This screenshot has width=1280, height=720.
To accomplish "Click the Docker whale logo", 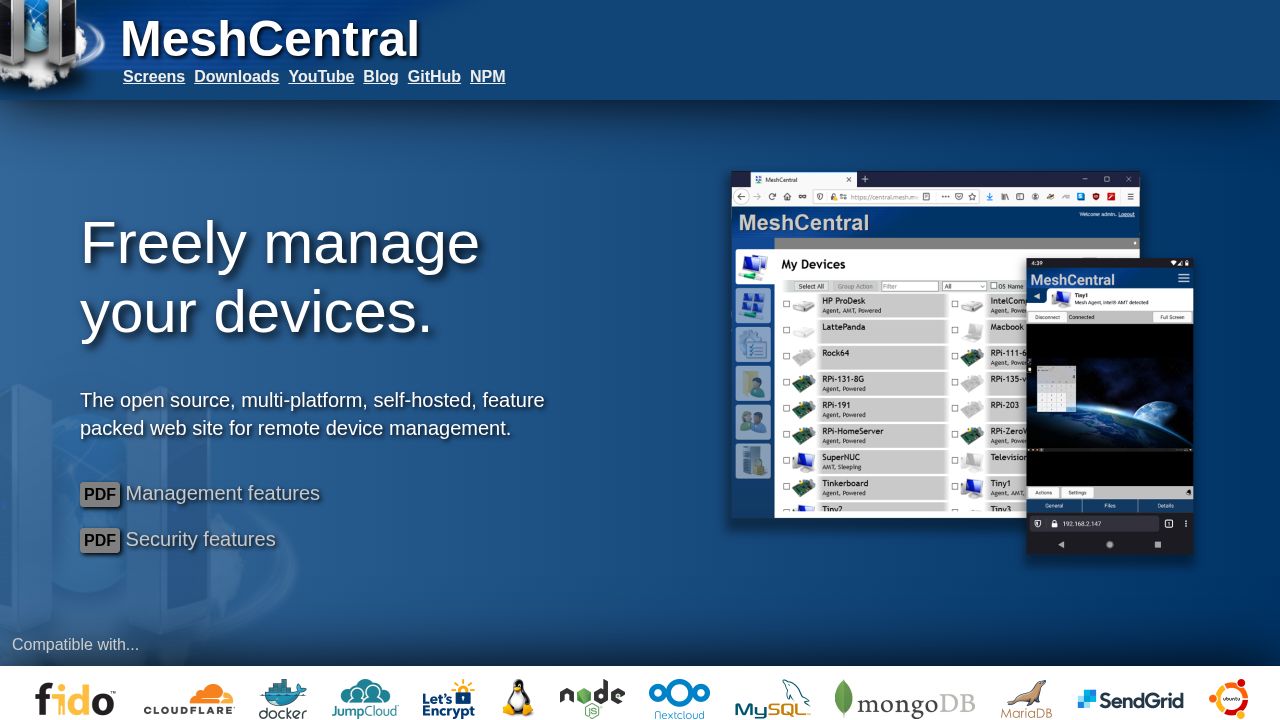I will (283, 699).
